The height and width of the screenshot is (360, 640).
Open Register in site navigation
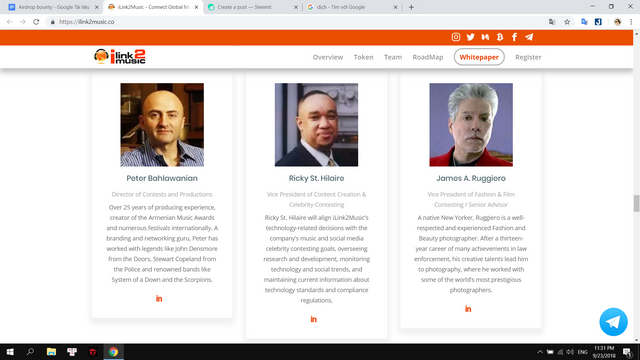[528, 57]
